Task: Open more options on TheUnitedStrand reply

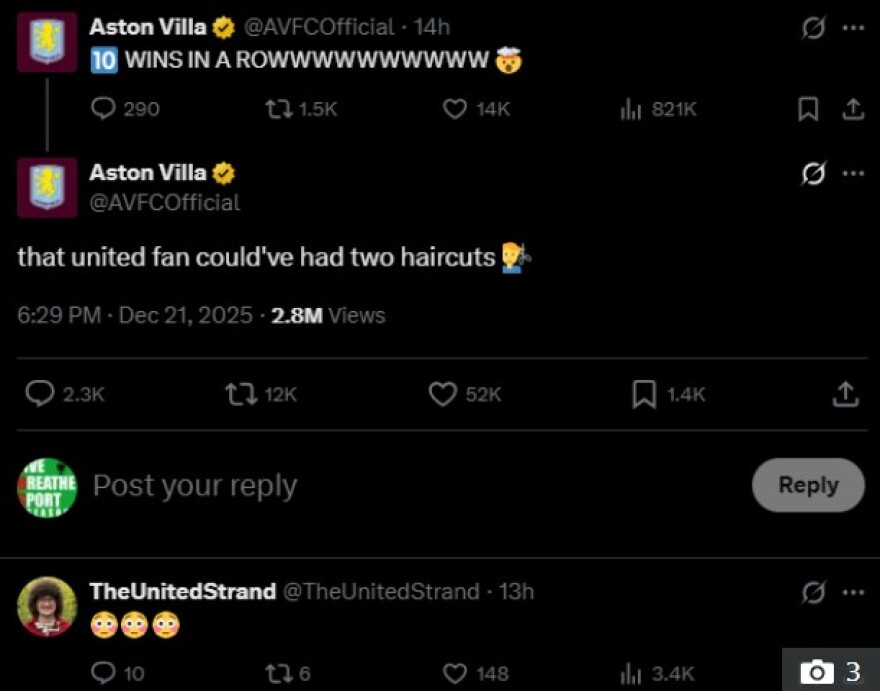Action: tap(852, 592)
